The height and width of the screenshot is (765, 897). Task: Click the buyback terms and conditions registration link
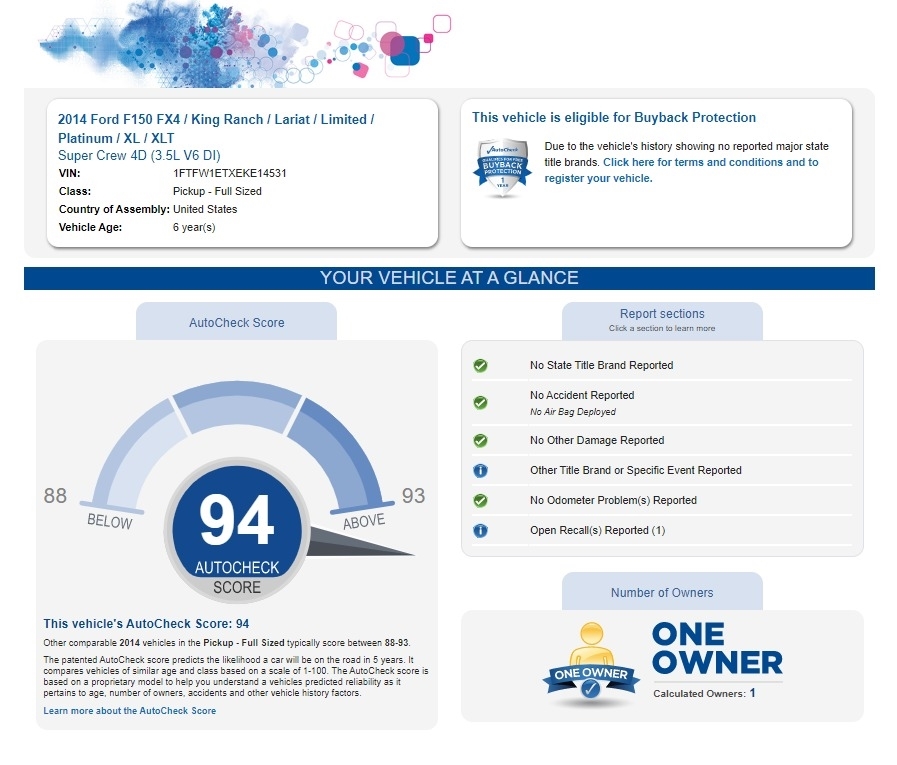tap(680, 170)
